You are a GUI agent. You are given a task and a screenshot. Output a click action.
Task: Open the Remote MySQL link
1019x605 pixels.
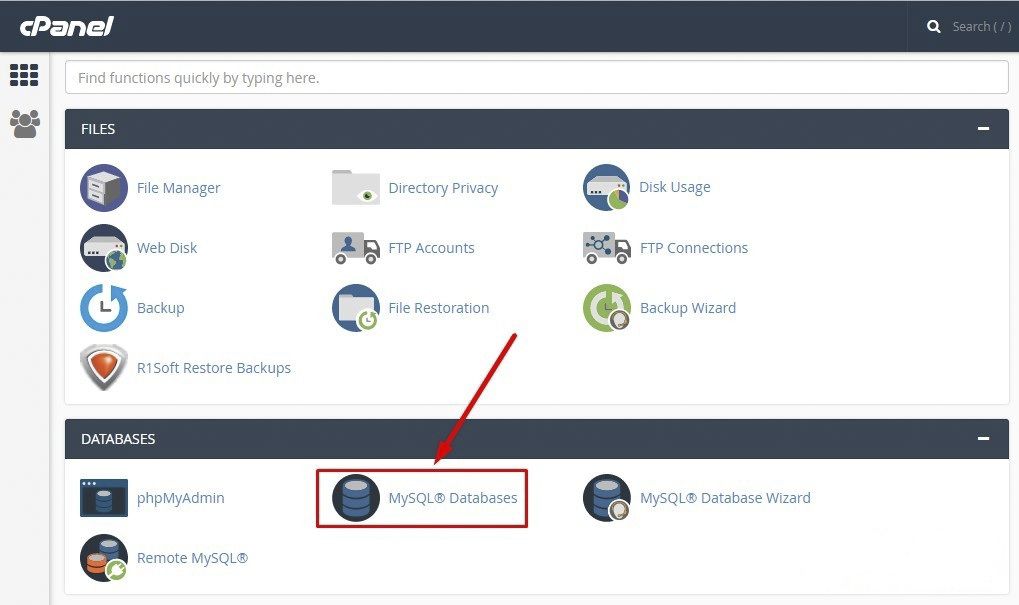coord(192,558)
